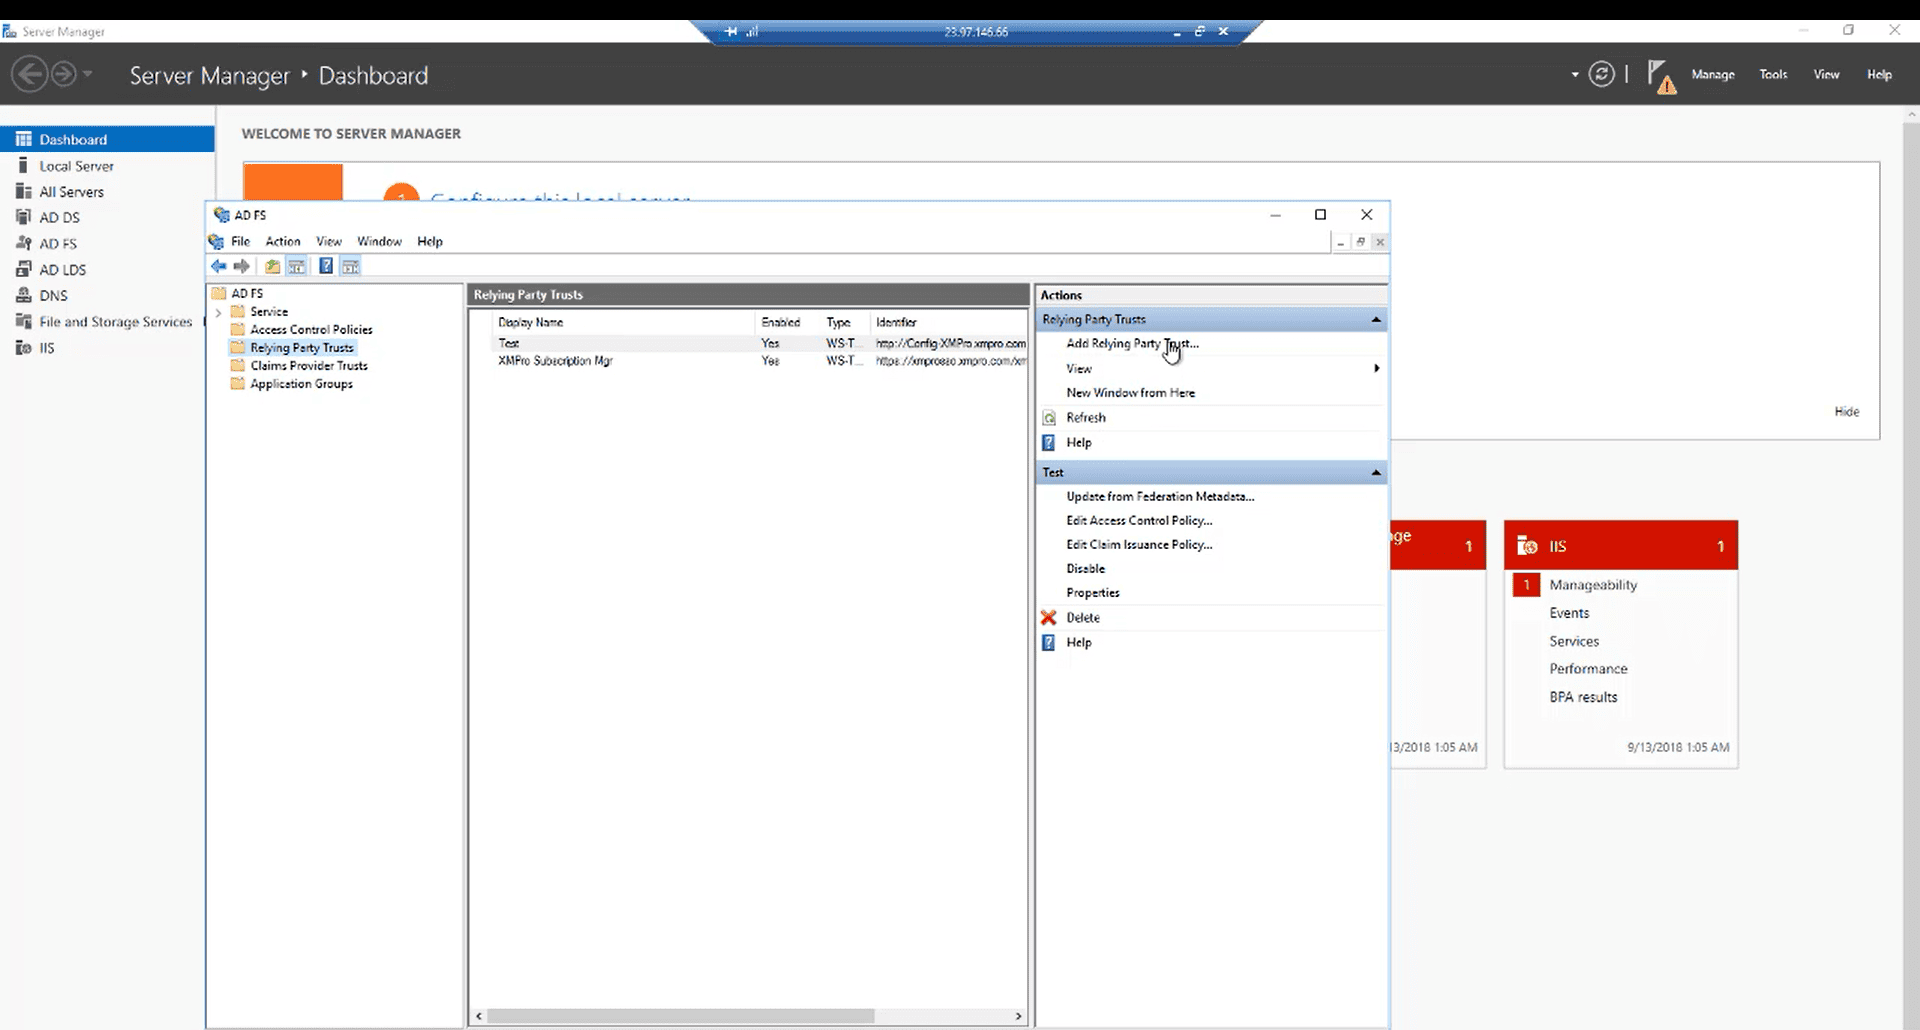The width and height of the screenshot is (1920, 1030).
Task: Select Claims Provider Trusts folder
Action: 308,366
